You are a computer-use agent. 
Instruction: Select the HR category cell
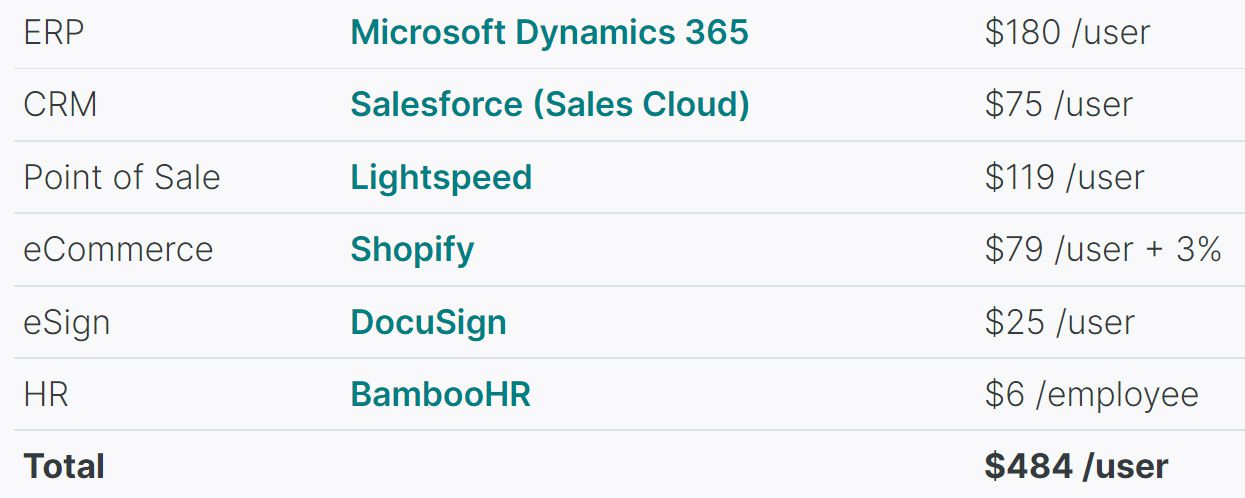point(46,394)
